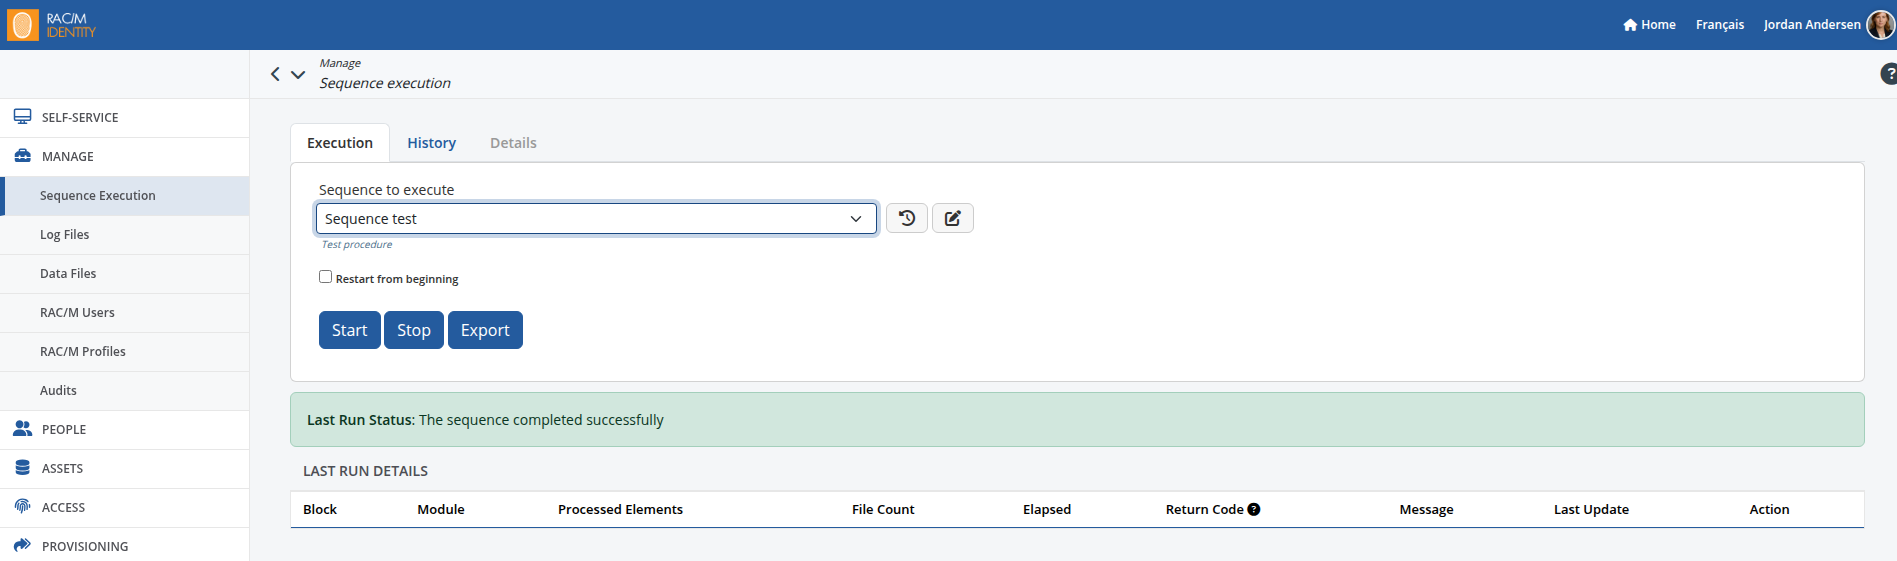Open the Sequence to execute dropdown
The image size is (1897, 561).
(596, 218)
